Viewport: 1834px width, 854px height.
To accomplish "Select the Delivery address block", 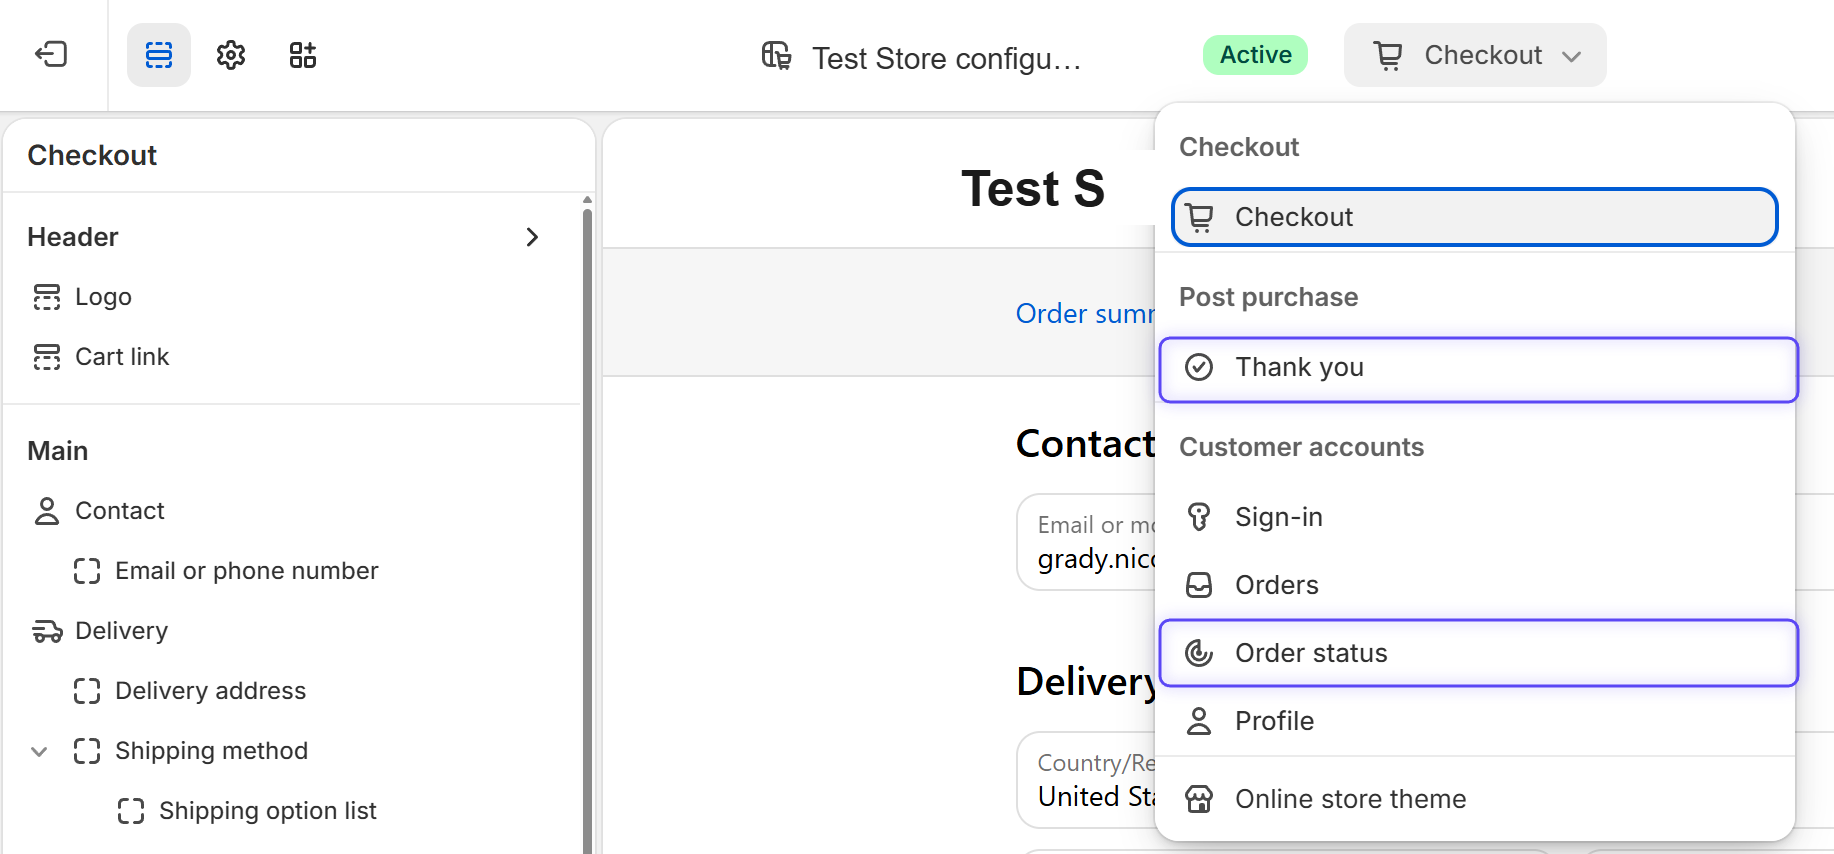I will pos(290,691).
